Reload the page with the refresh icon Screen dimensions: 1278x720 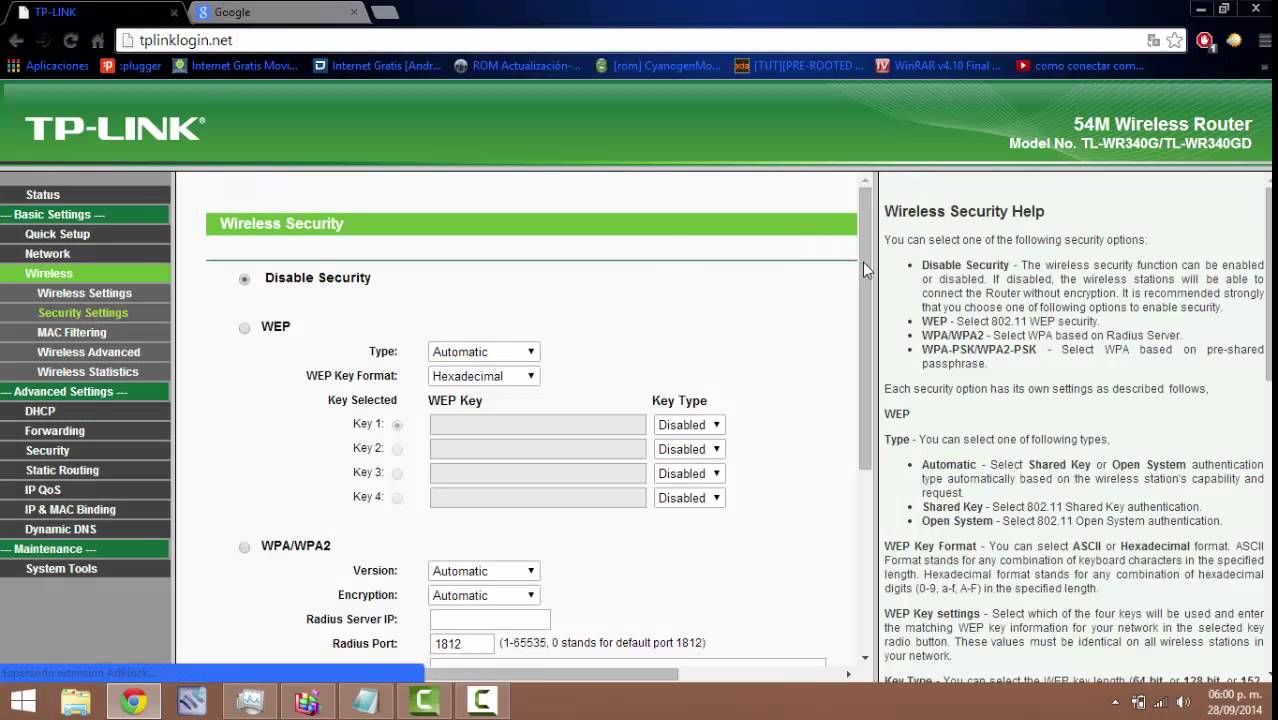[x=70, y=41]
